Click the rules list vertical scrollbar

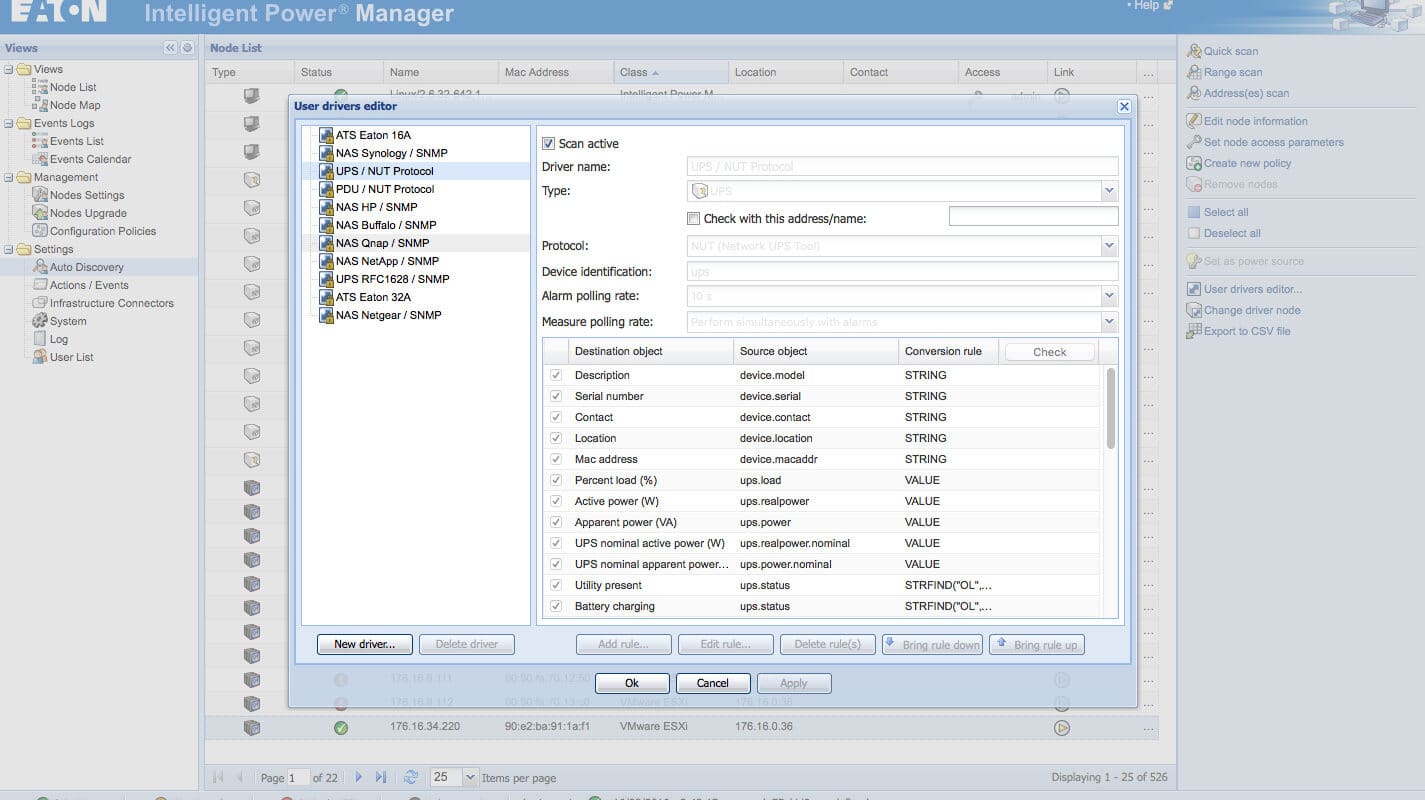pos(1109,409)
